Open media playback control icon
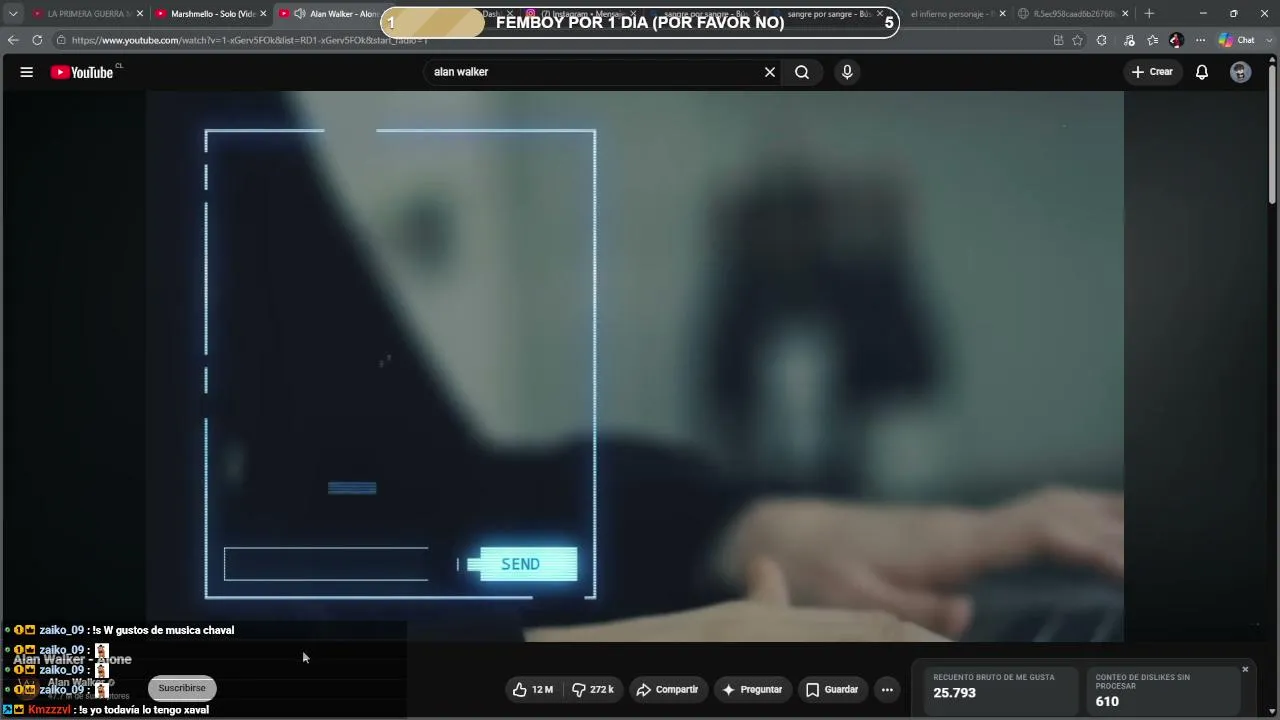Image resolution: width=1280 pixels, height=720 pixels. [x=1129, y=40]
